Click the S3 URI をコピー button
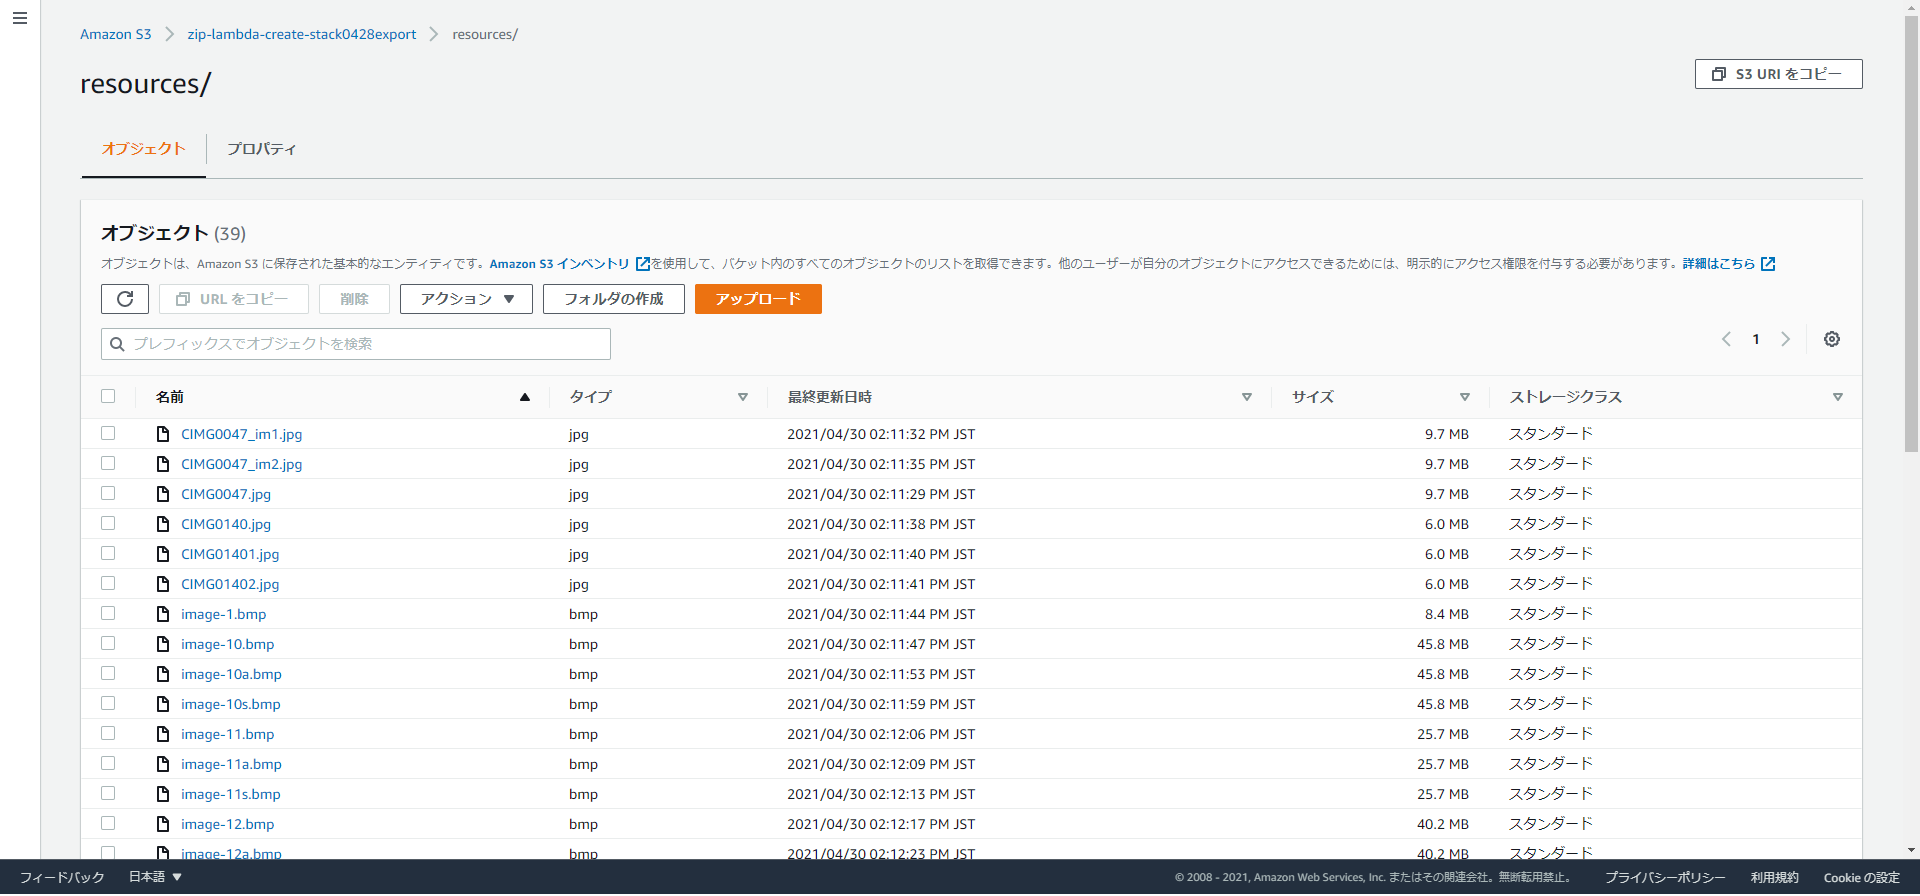The image size is (1920, 896). point(1778,74)
